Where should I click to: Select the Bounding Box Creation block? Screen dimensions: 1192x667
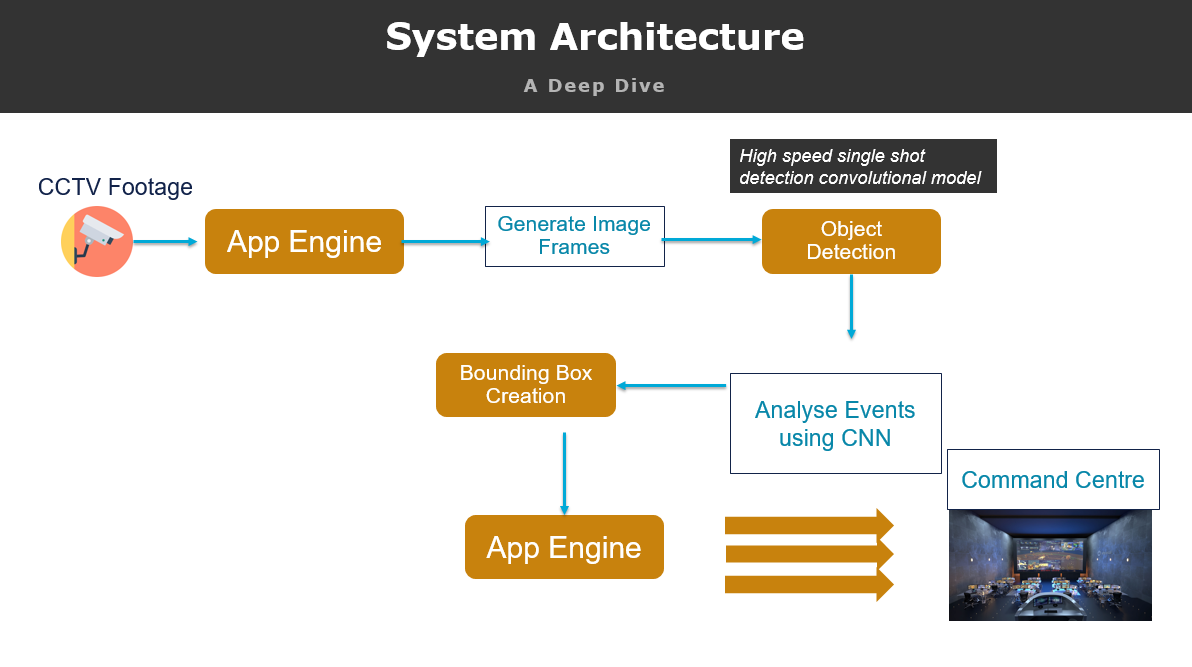coord(525,385)
